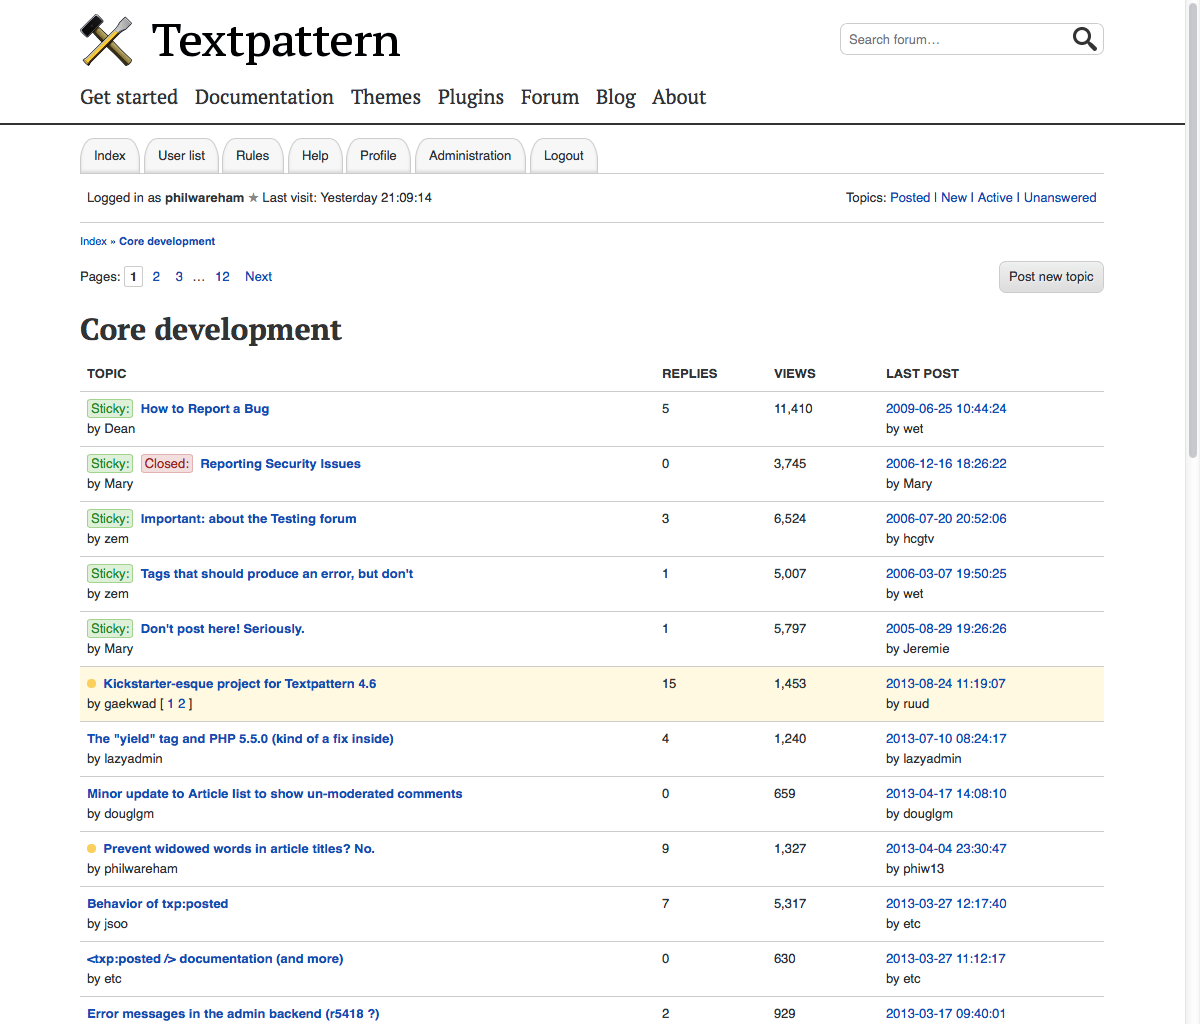Open the Profile tab

[378, 156]
